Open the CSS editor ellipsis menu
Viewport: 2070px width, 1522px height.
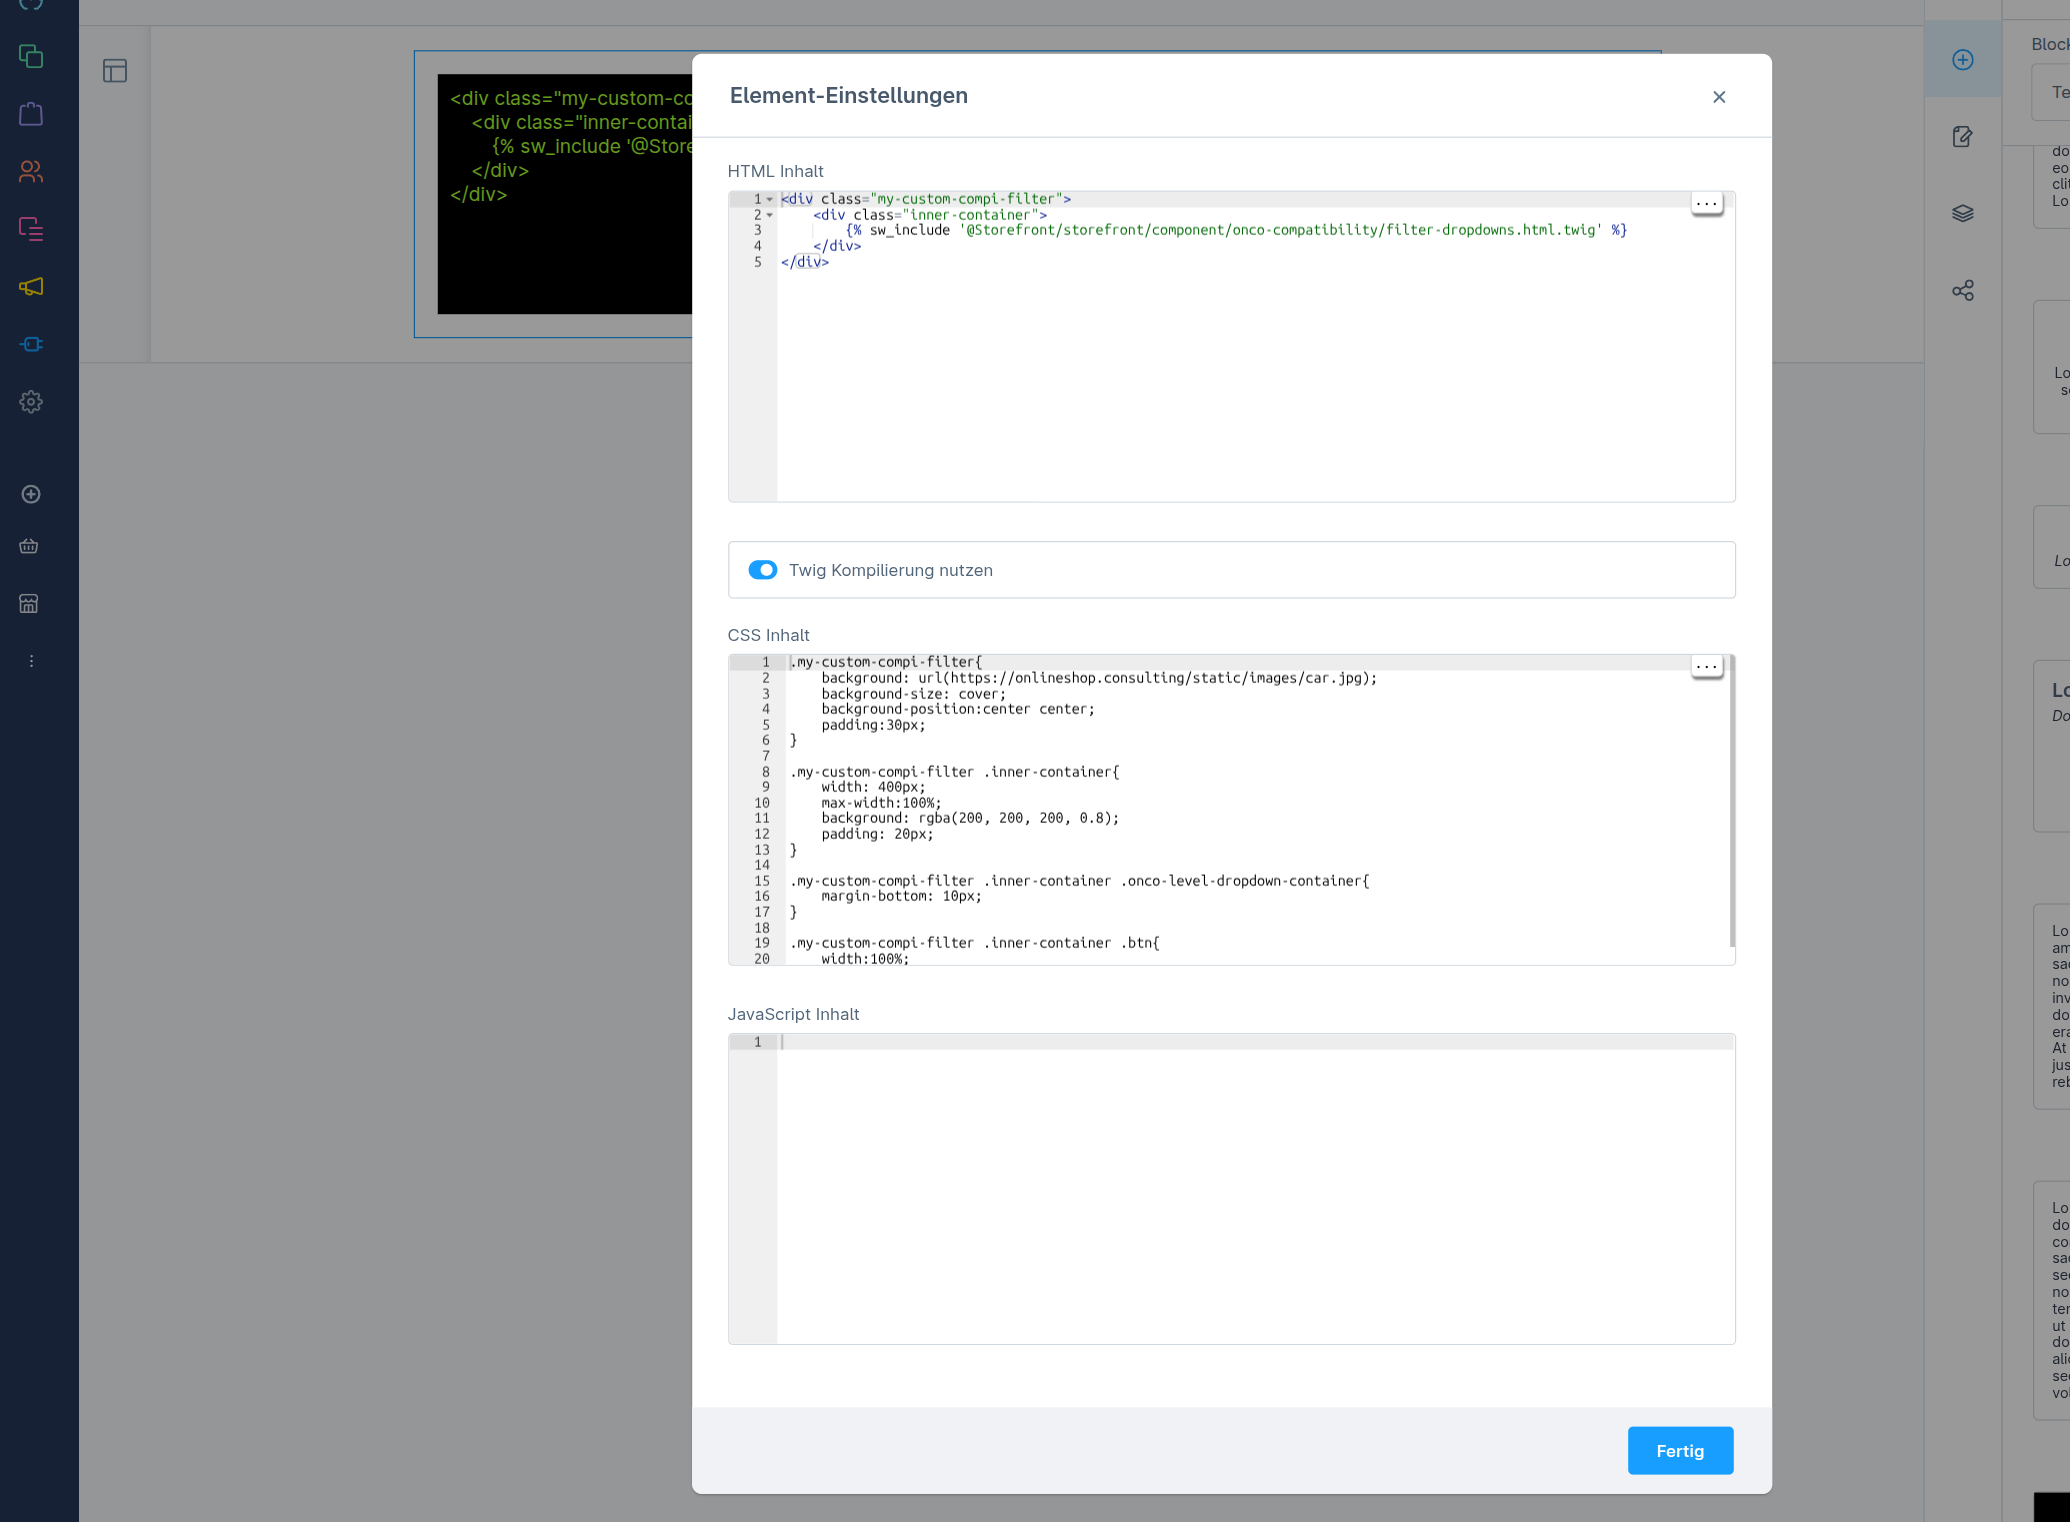tap(1707, 666)
